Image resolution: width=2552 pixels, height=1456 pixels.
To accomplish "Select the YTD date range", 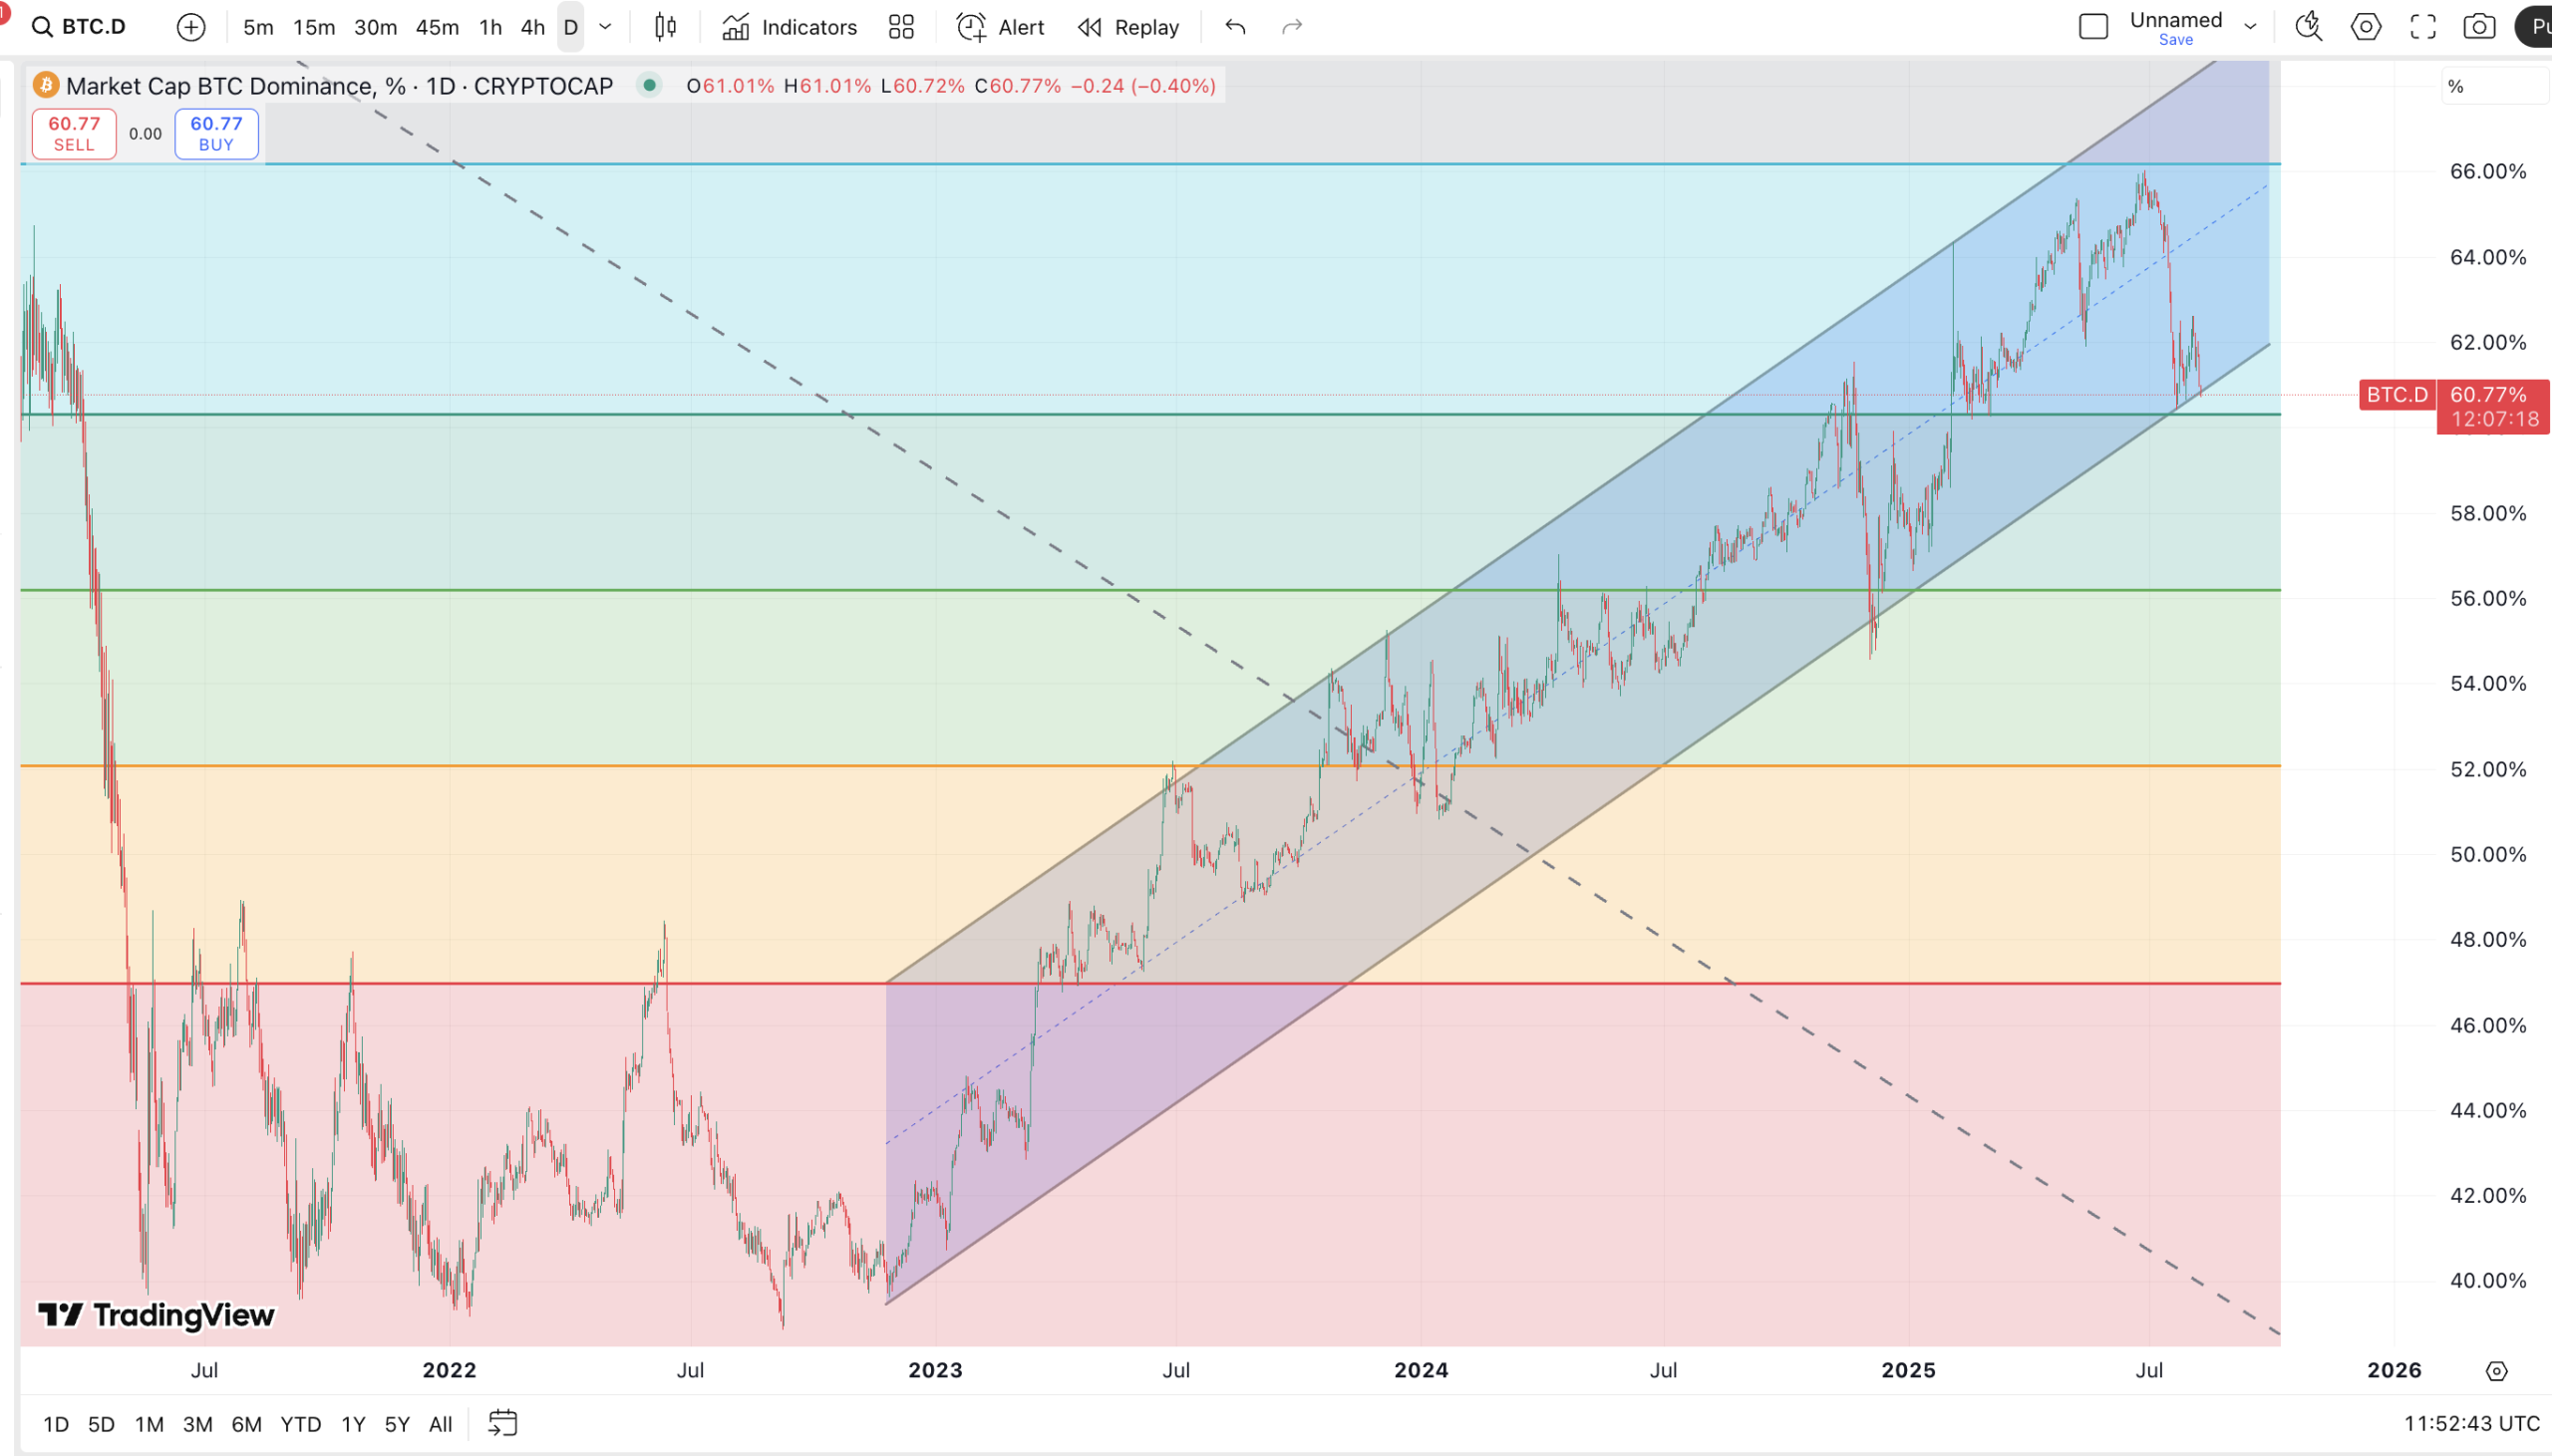I will pos(300,1424).
